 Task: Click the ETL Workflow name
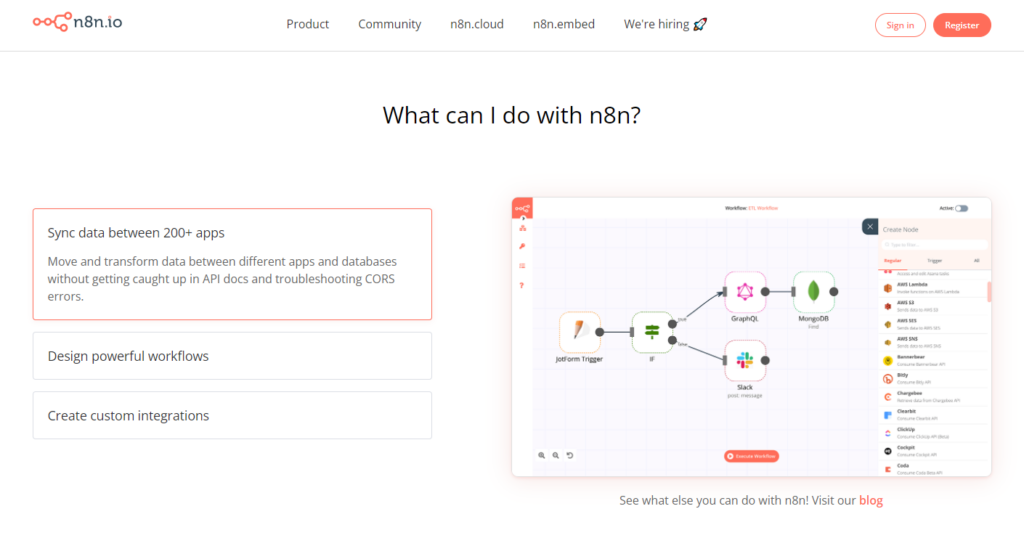pyautogui.click(x=763, y=208)
